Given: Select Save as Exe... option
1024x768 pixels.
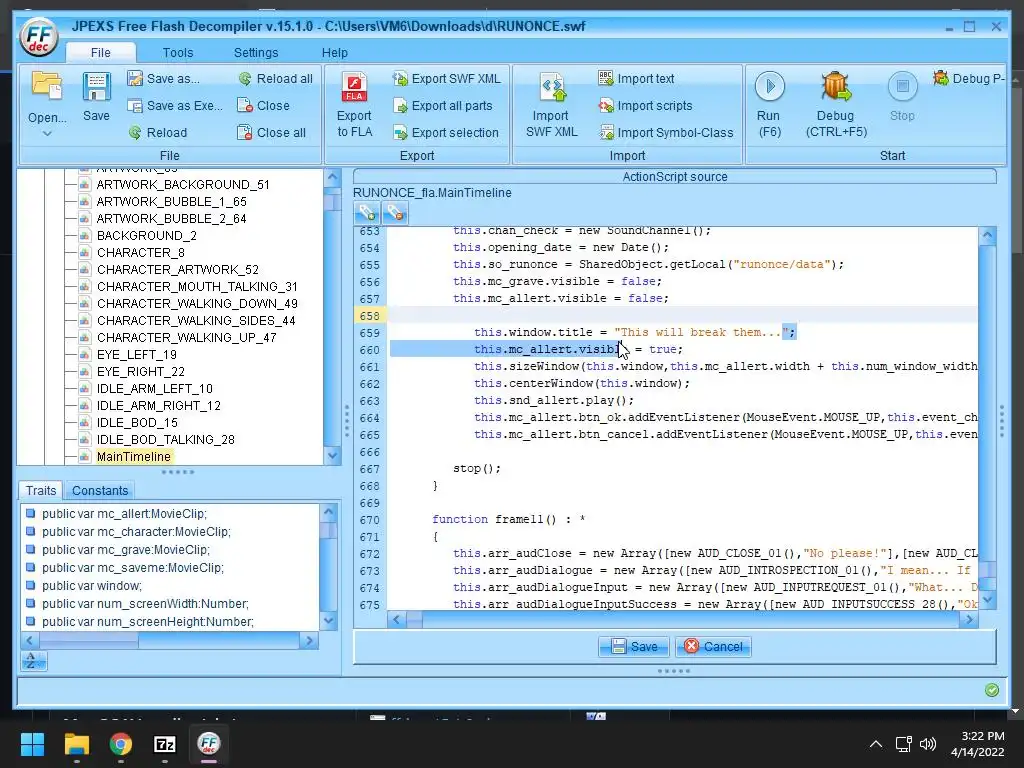Looking at the screenshot, I should (x=174, y=105).
